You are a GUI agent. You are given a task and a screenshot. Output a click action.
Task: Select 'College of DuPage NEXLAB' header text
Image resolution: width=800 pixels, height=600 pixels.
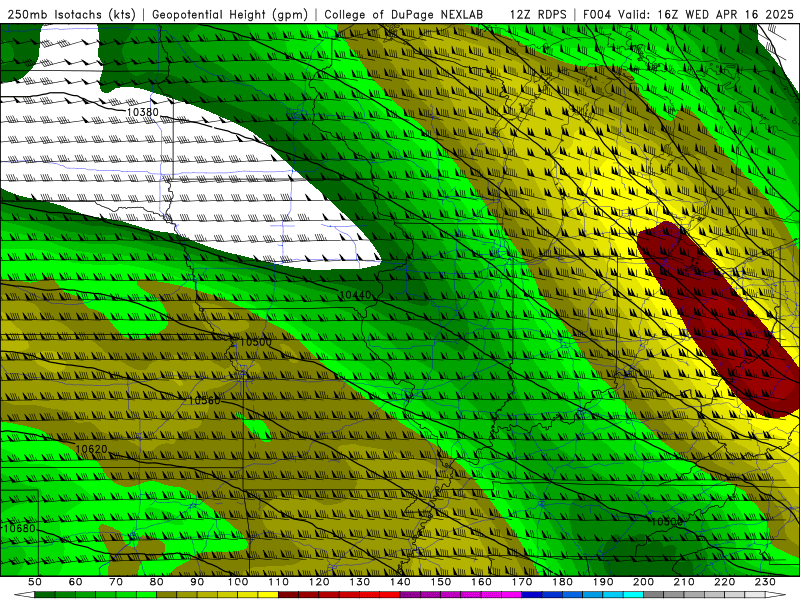click(403, 14)
